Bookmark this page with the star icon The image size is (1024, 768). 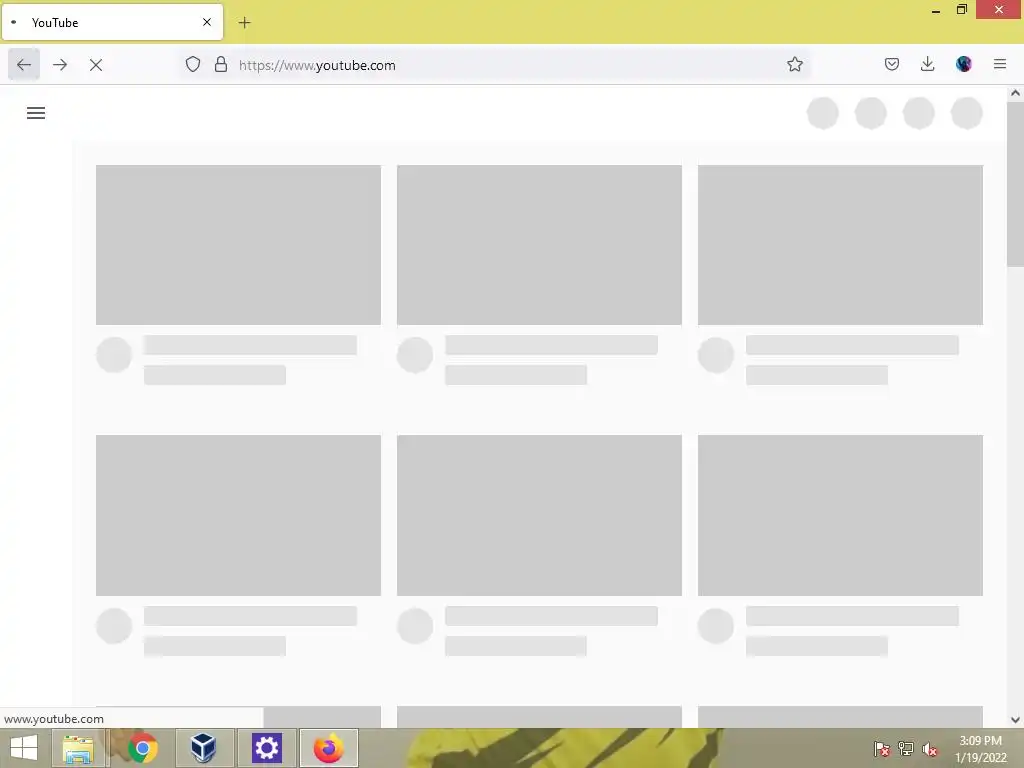click(795, 64)
